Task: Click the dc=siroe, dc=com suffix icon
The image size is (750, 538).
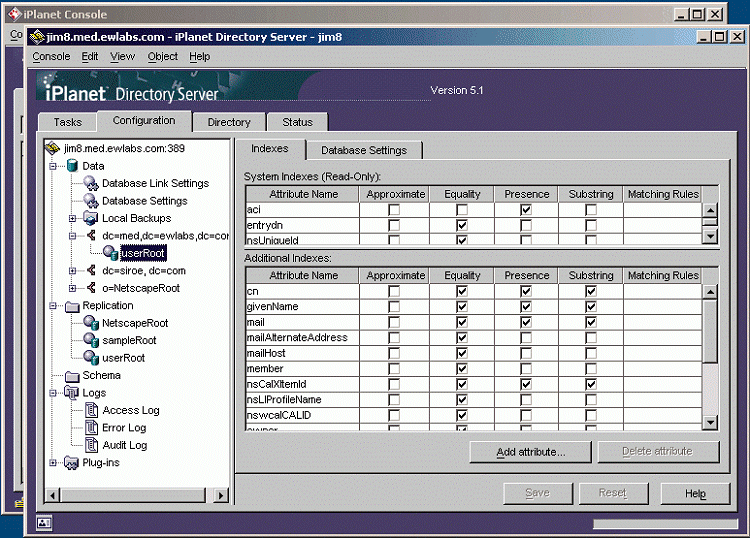Action: [x=91, y=271]
